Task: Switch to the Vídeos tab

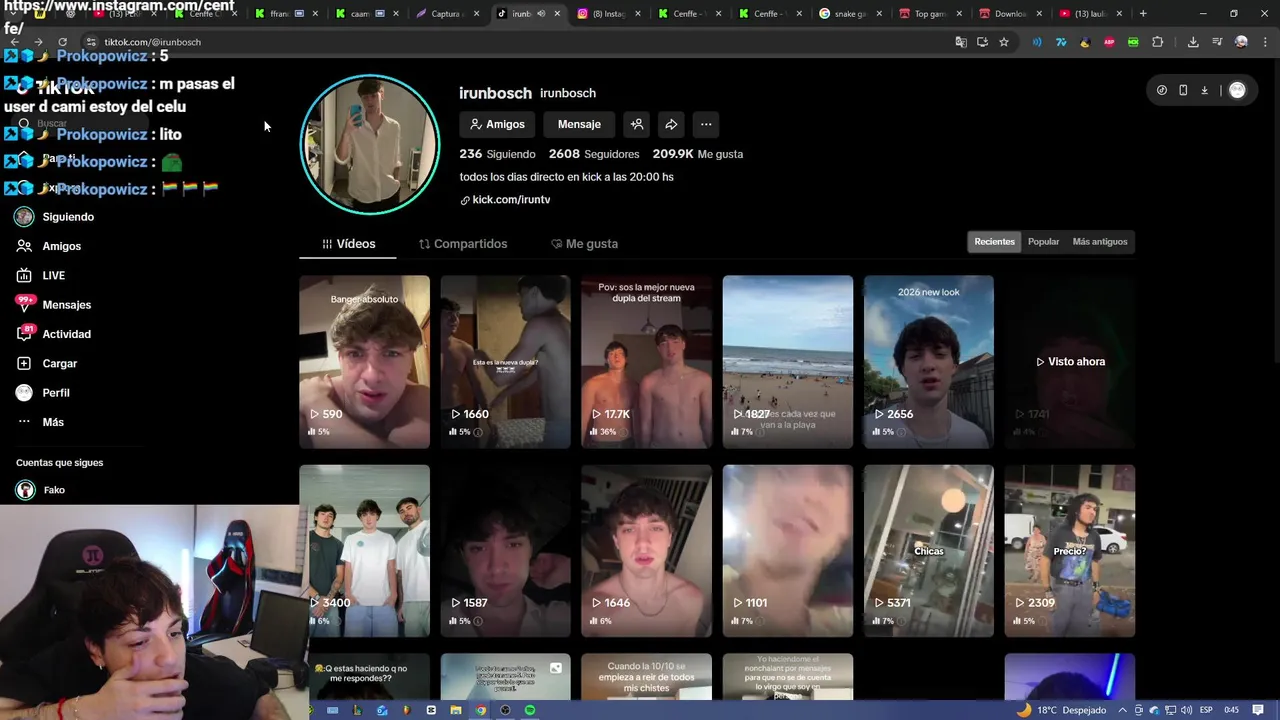Action: pos(348,244)
